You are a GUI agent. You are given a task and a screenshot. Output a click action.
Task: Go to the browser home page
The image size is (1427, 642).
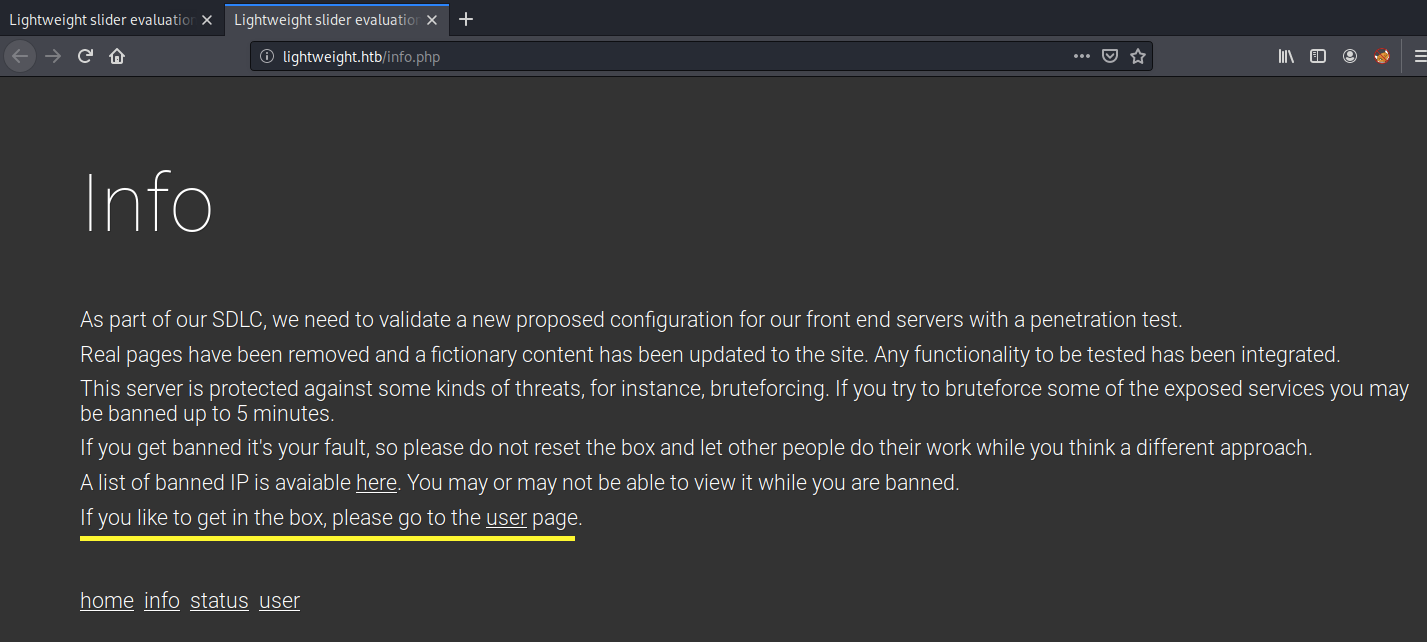coord(117,57)
